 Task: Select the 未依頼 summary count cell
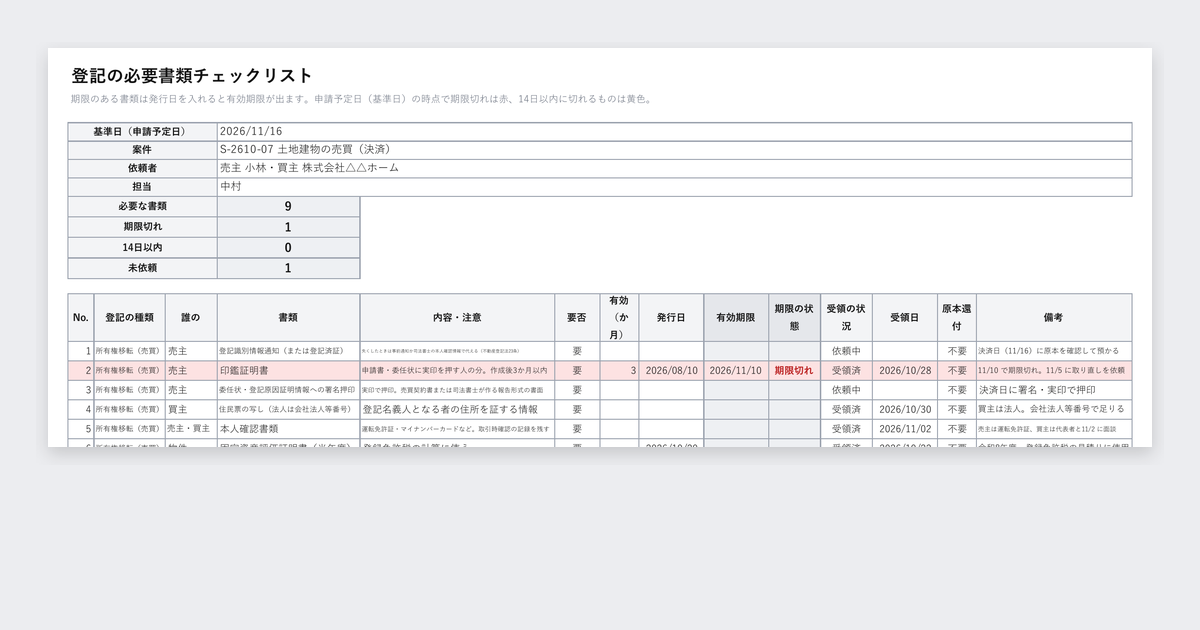(x=288, y=268)
